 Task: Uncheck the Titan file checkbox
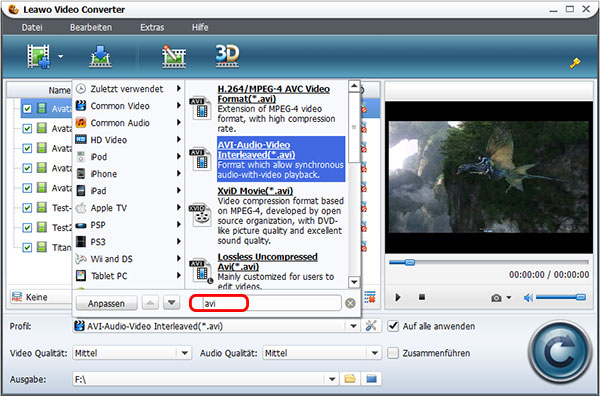tap(27, 248)
